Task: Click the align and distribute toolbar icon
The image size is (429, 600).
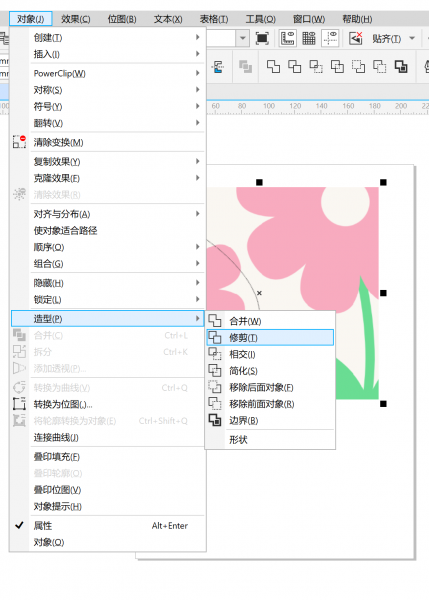Action: coord(218,67)
